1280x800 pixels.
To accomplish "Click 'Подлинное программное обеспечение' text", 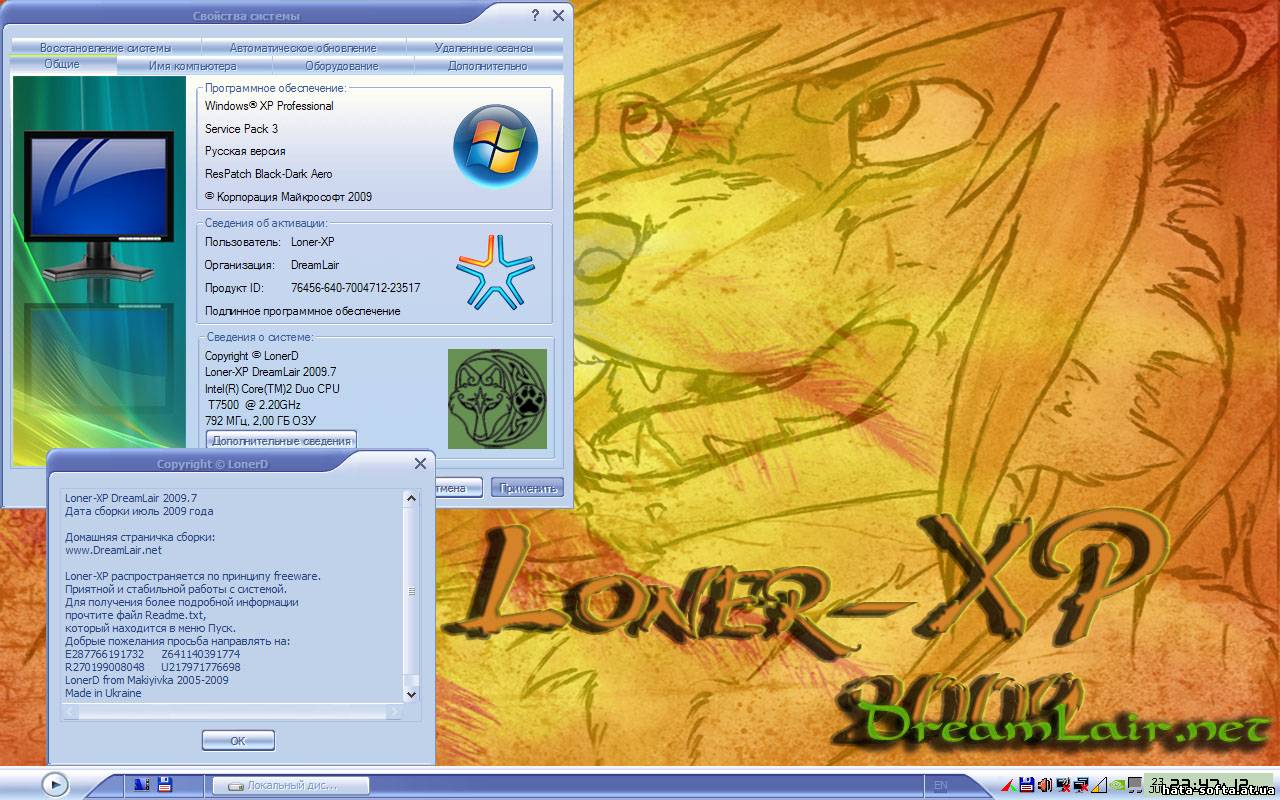I will [x=302, y=311].
